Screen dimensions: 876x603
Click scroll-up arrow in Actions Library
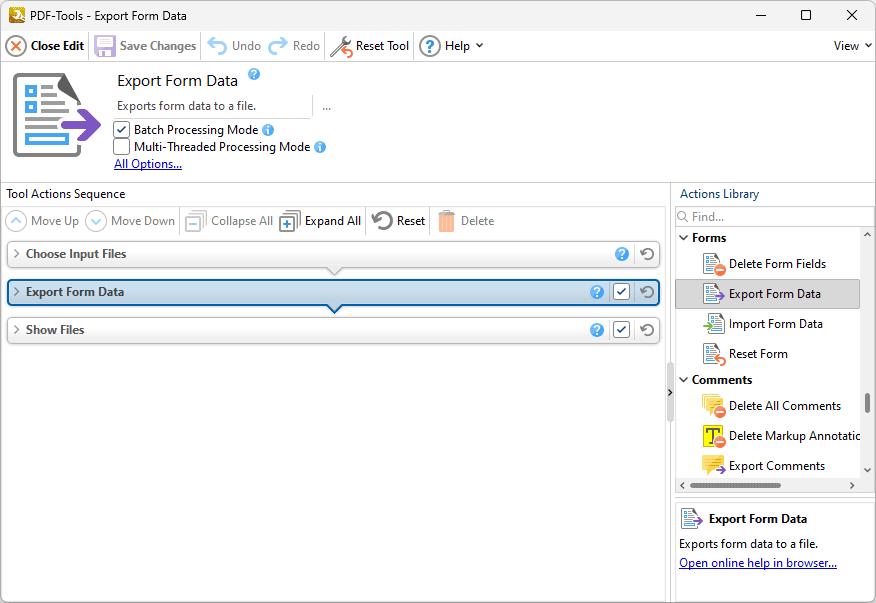pos(867,235)
